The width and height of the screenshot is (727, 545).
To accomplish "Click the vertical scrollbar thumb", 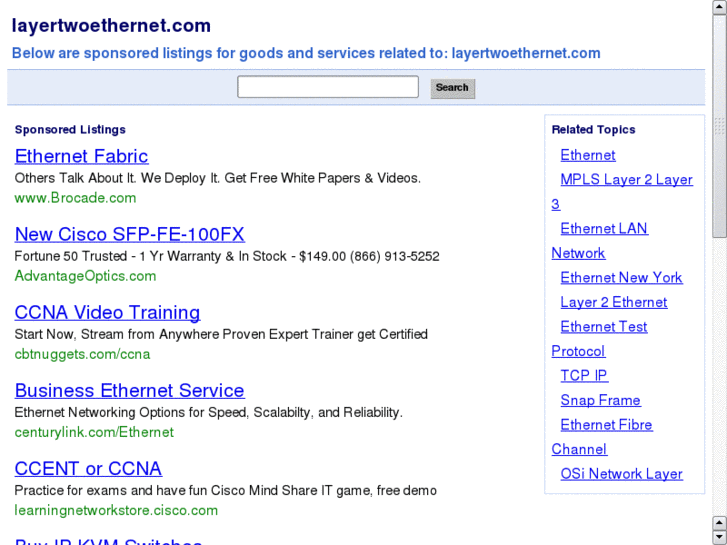I will point(720,126).
